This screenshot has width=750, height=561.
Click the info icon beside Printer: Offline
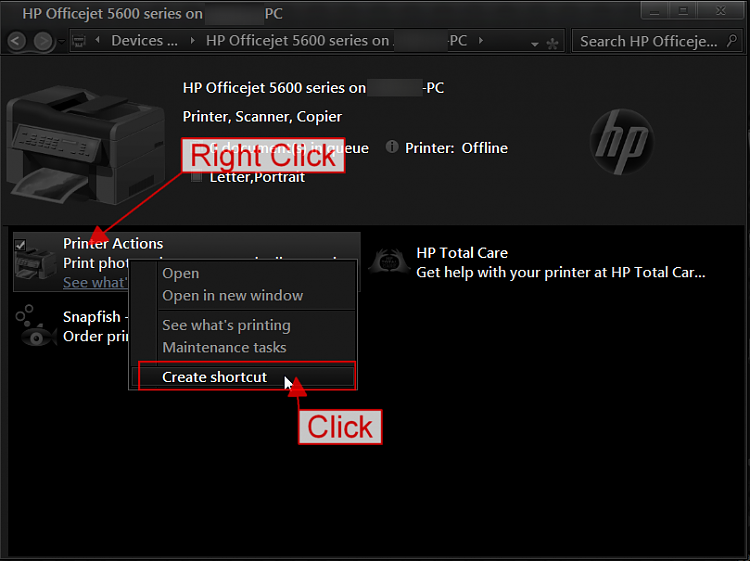click(392, 147)
